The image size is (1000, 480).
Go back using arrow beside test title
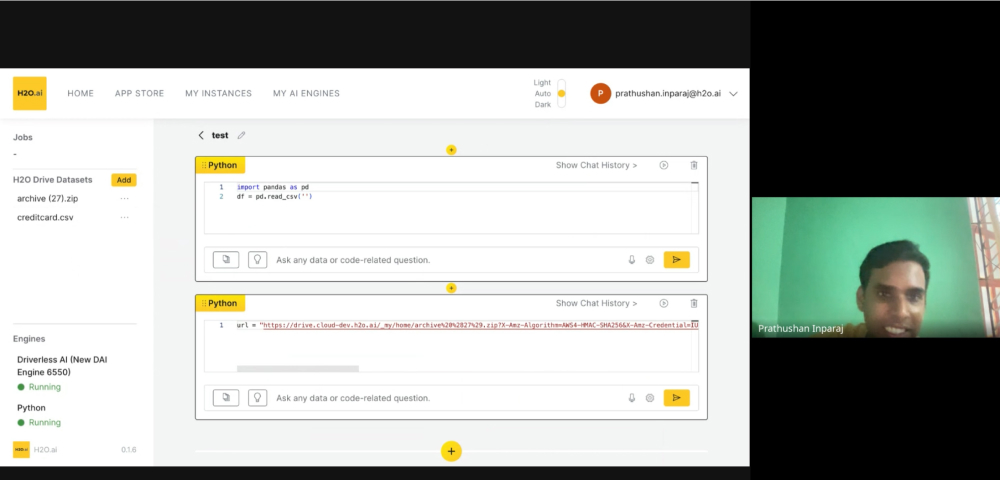coord(201,135)
